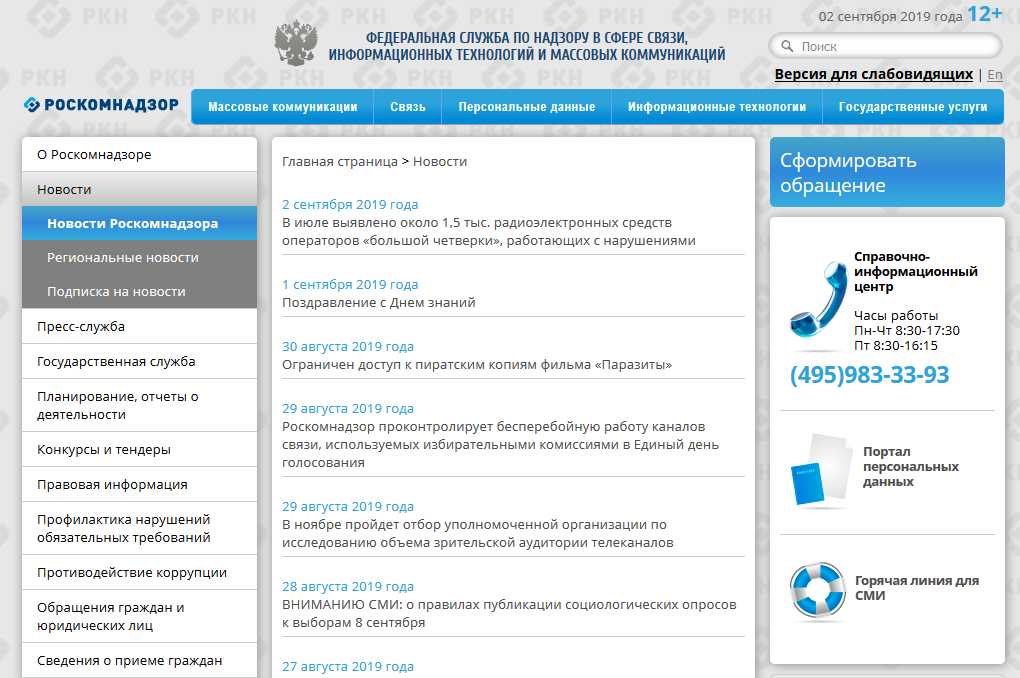Click the lifebuoy hotline icon
The height and width of the screenshot is (678, 1020).
point(816,589)
